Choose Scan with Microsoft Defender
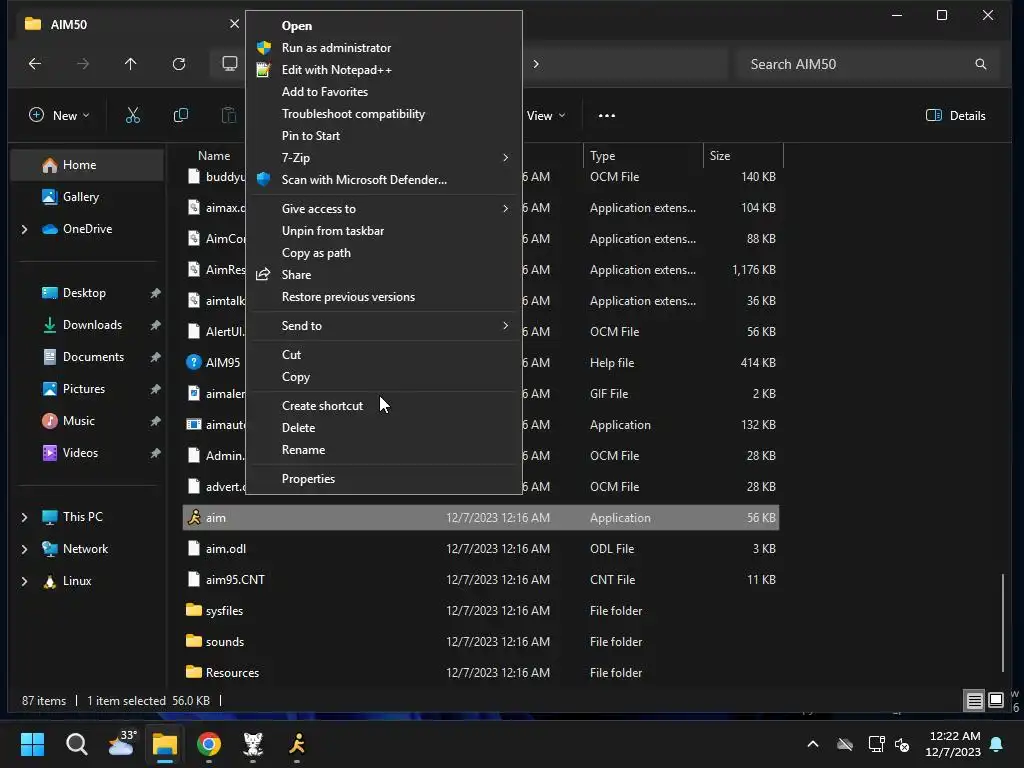The image size is (1024, 768). 384,180
